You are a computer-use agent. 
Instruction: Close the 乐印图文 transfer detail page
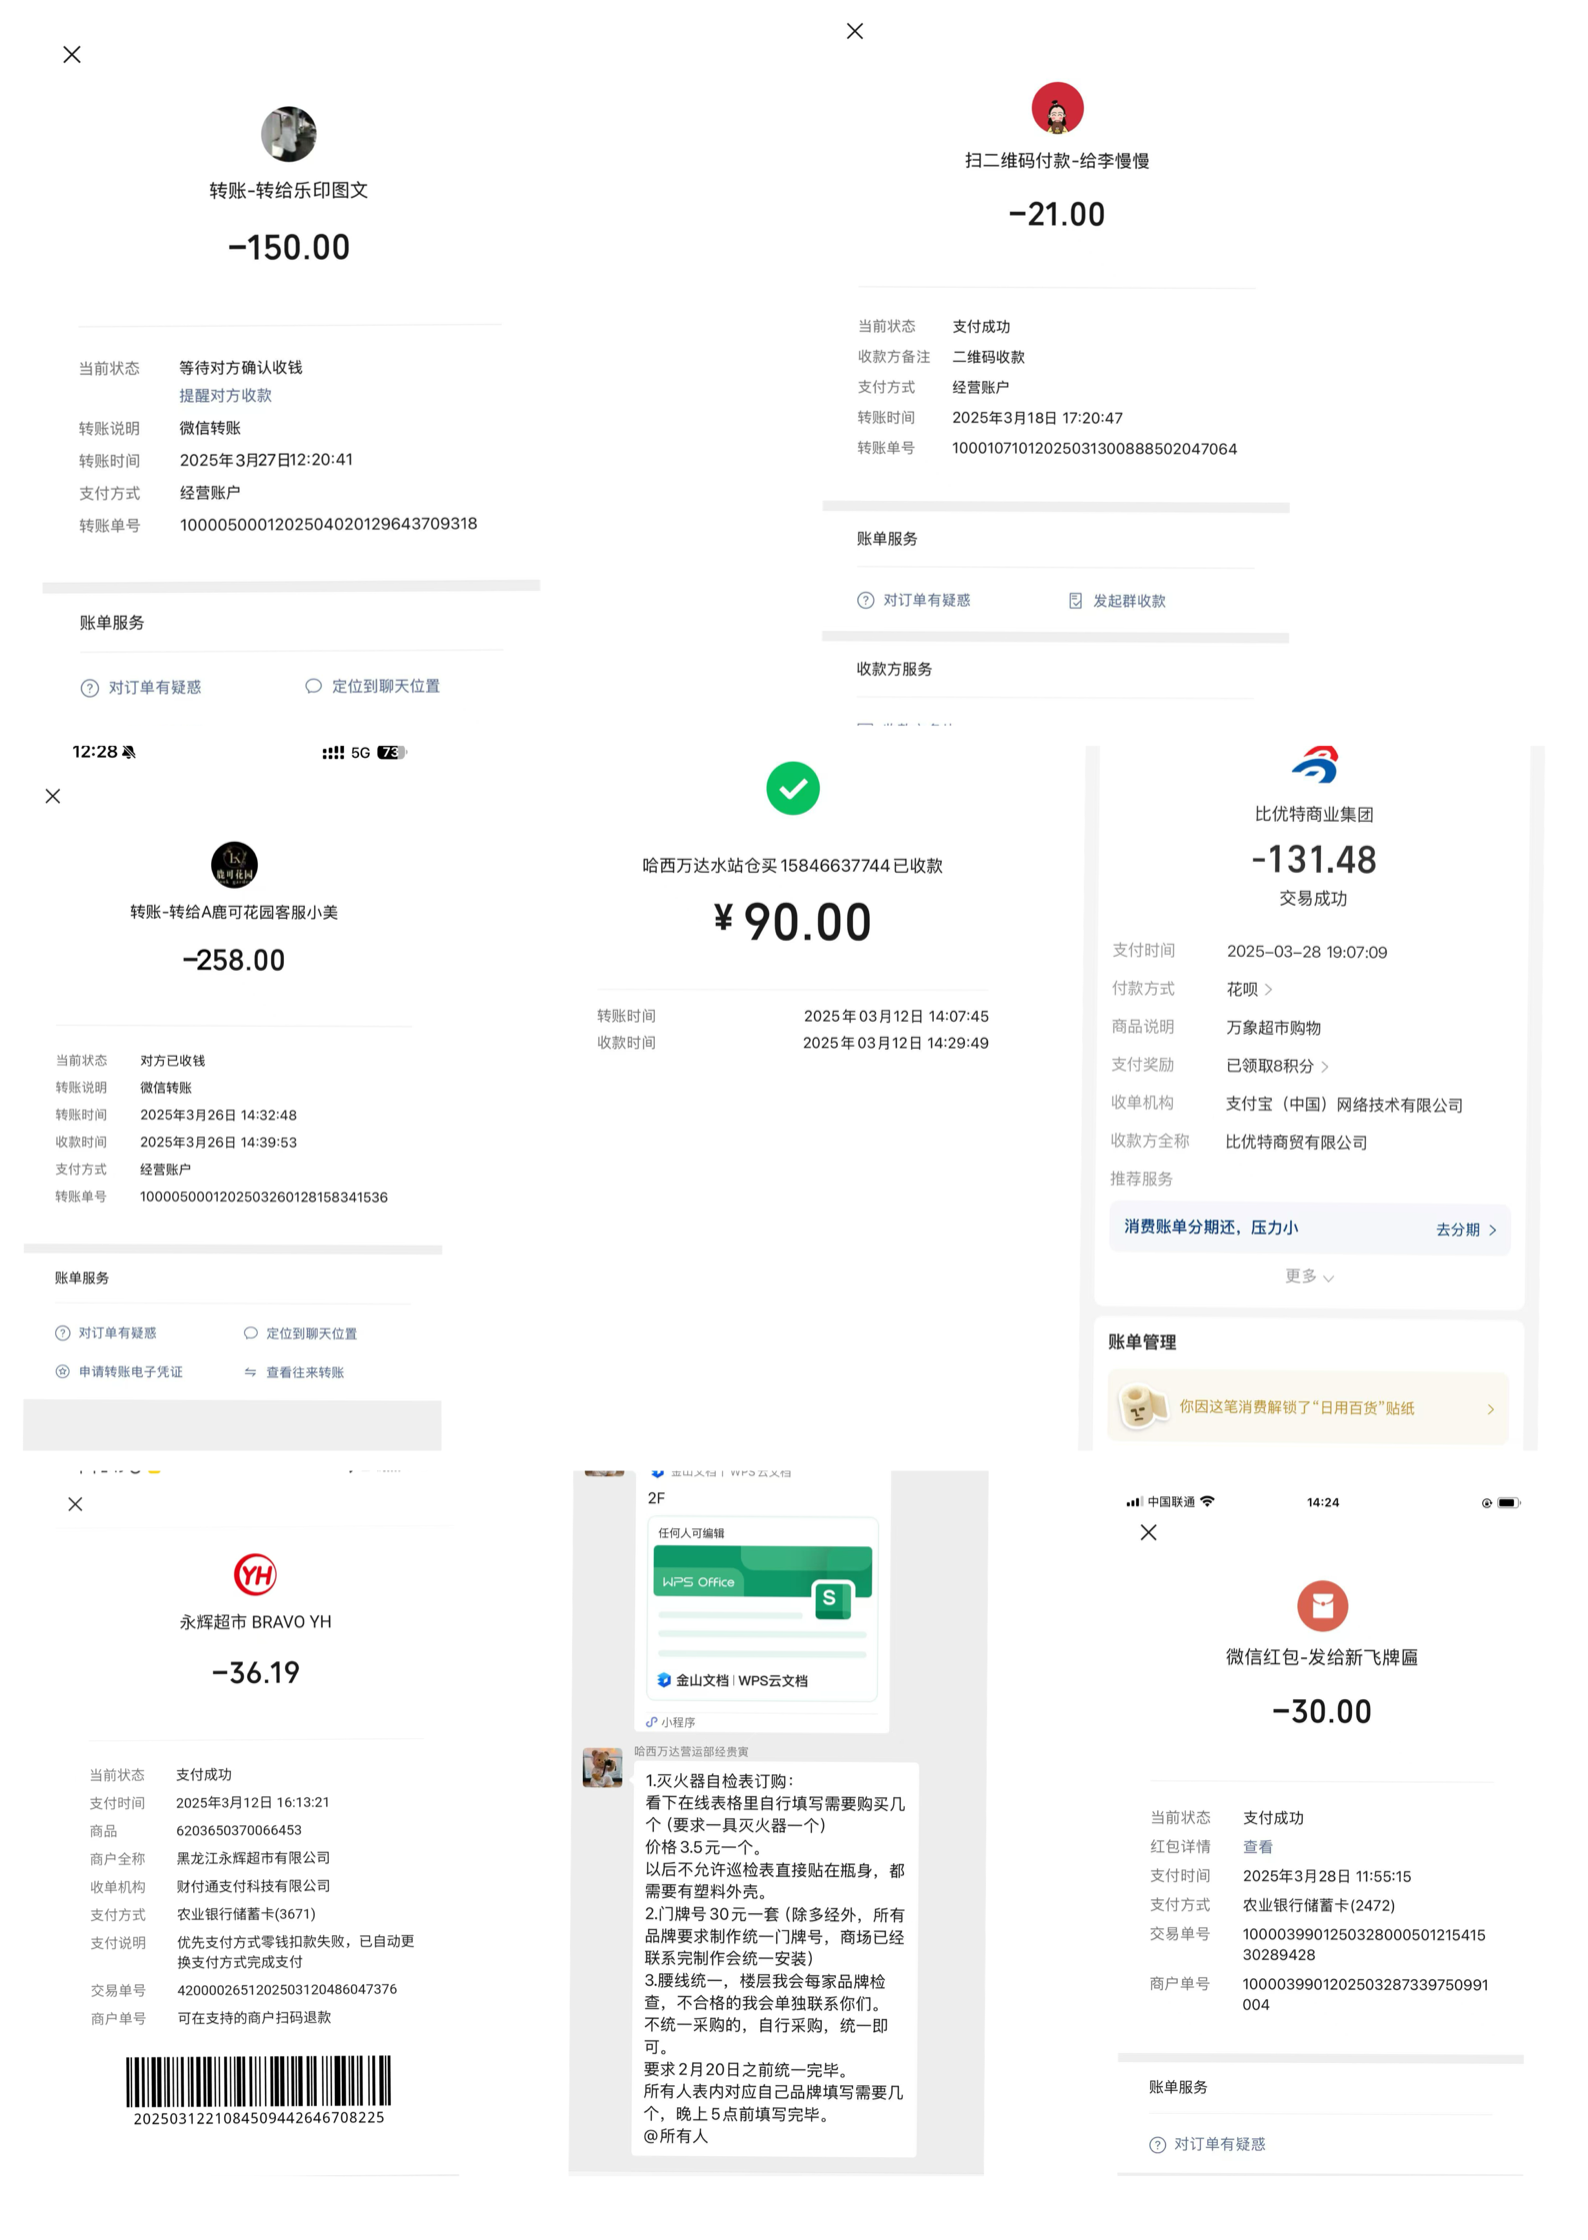pos(72,55)
